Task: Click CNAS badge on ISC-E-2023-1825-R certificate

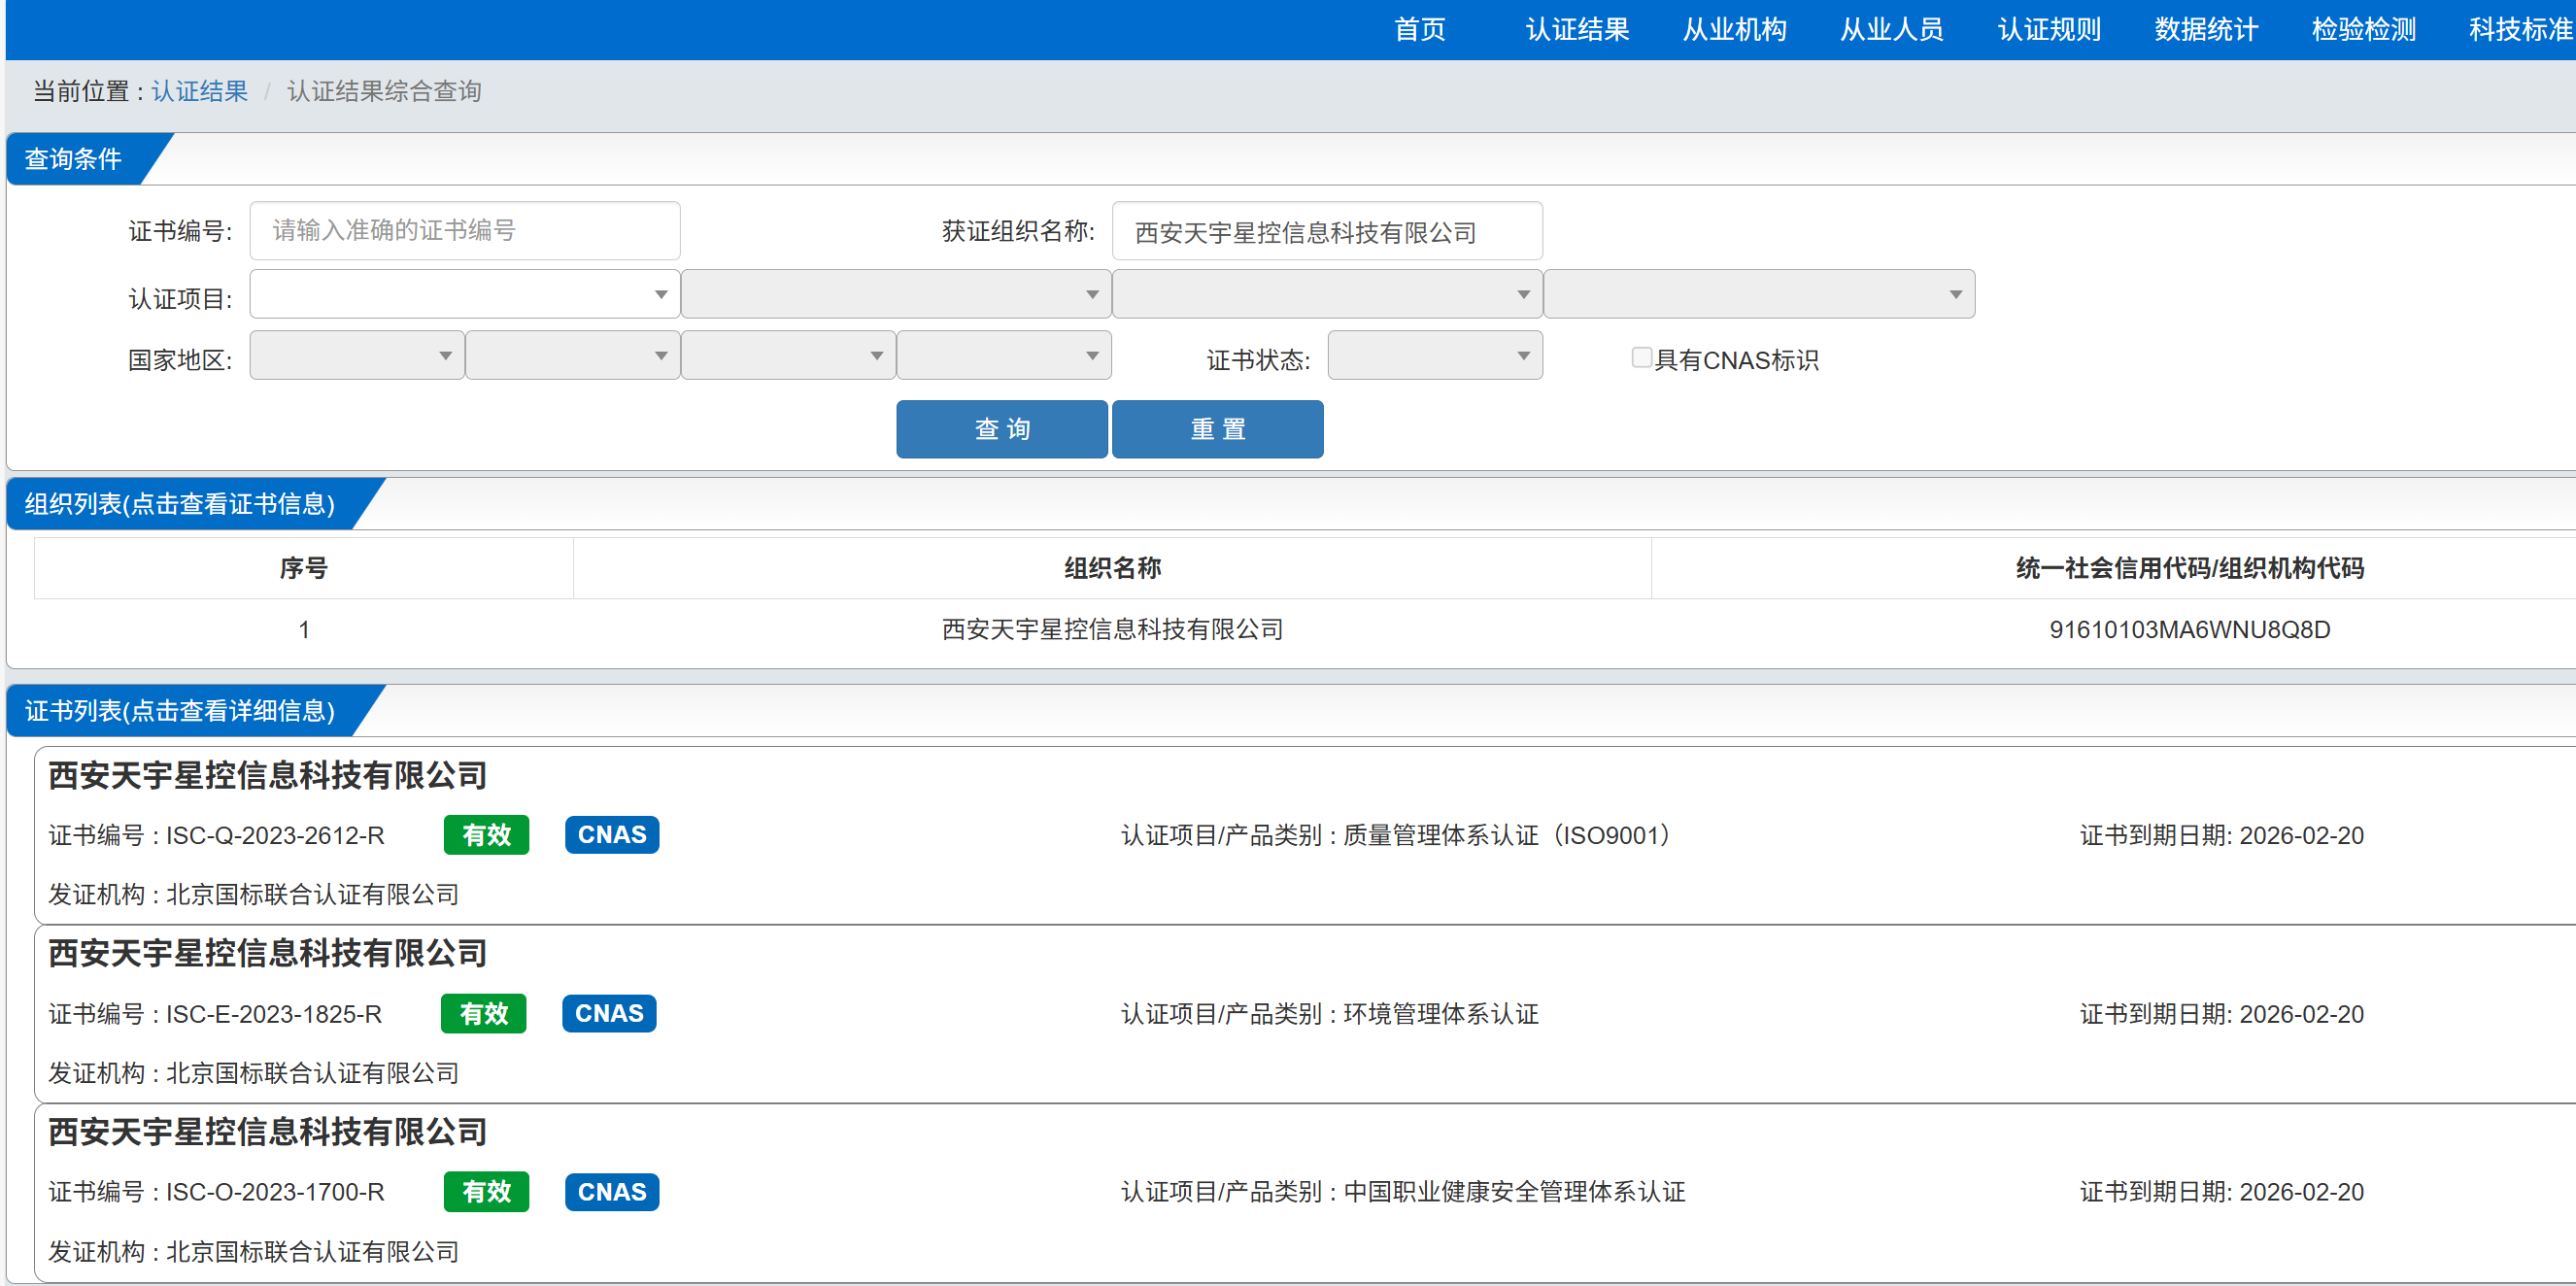Action: [x=608, y=1013]
